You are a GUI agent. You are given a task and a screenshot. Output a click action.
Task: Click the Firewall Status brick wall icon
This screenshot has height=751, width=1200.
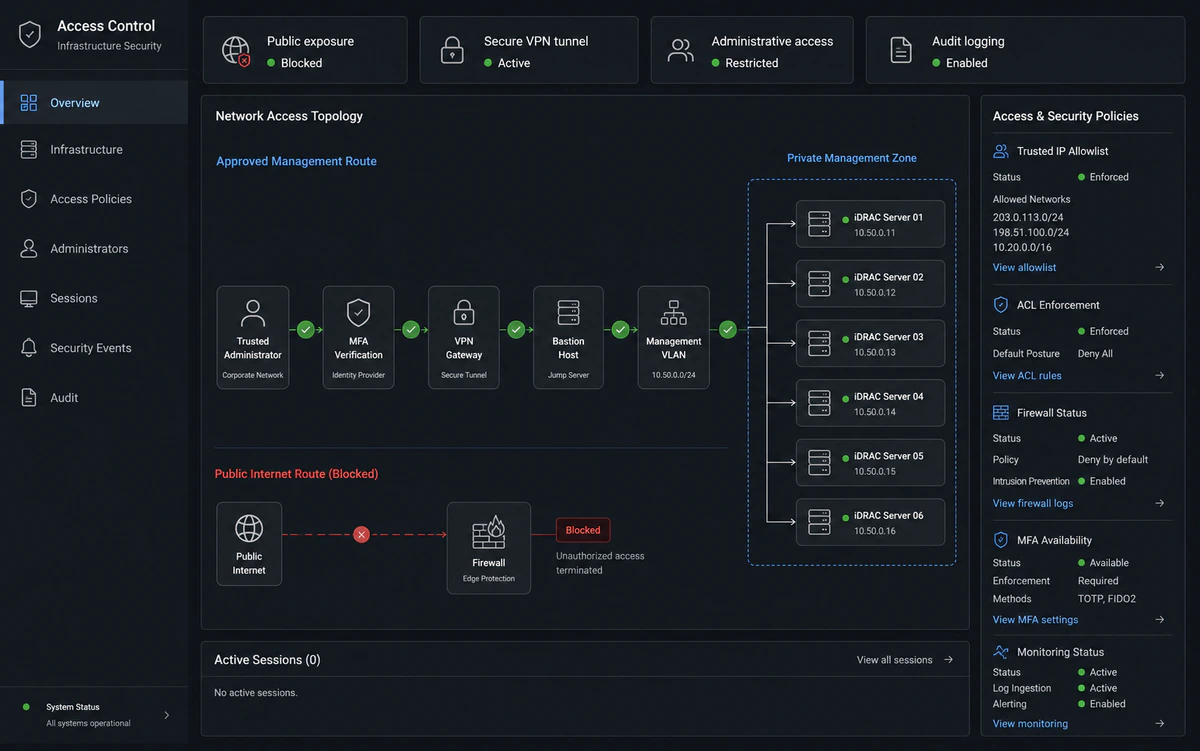click(1001, 412)
